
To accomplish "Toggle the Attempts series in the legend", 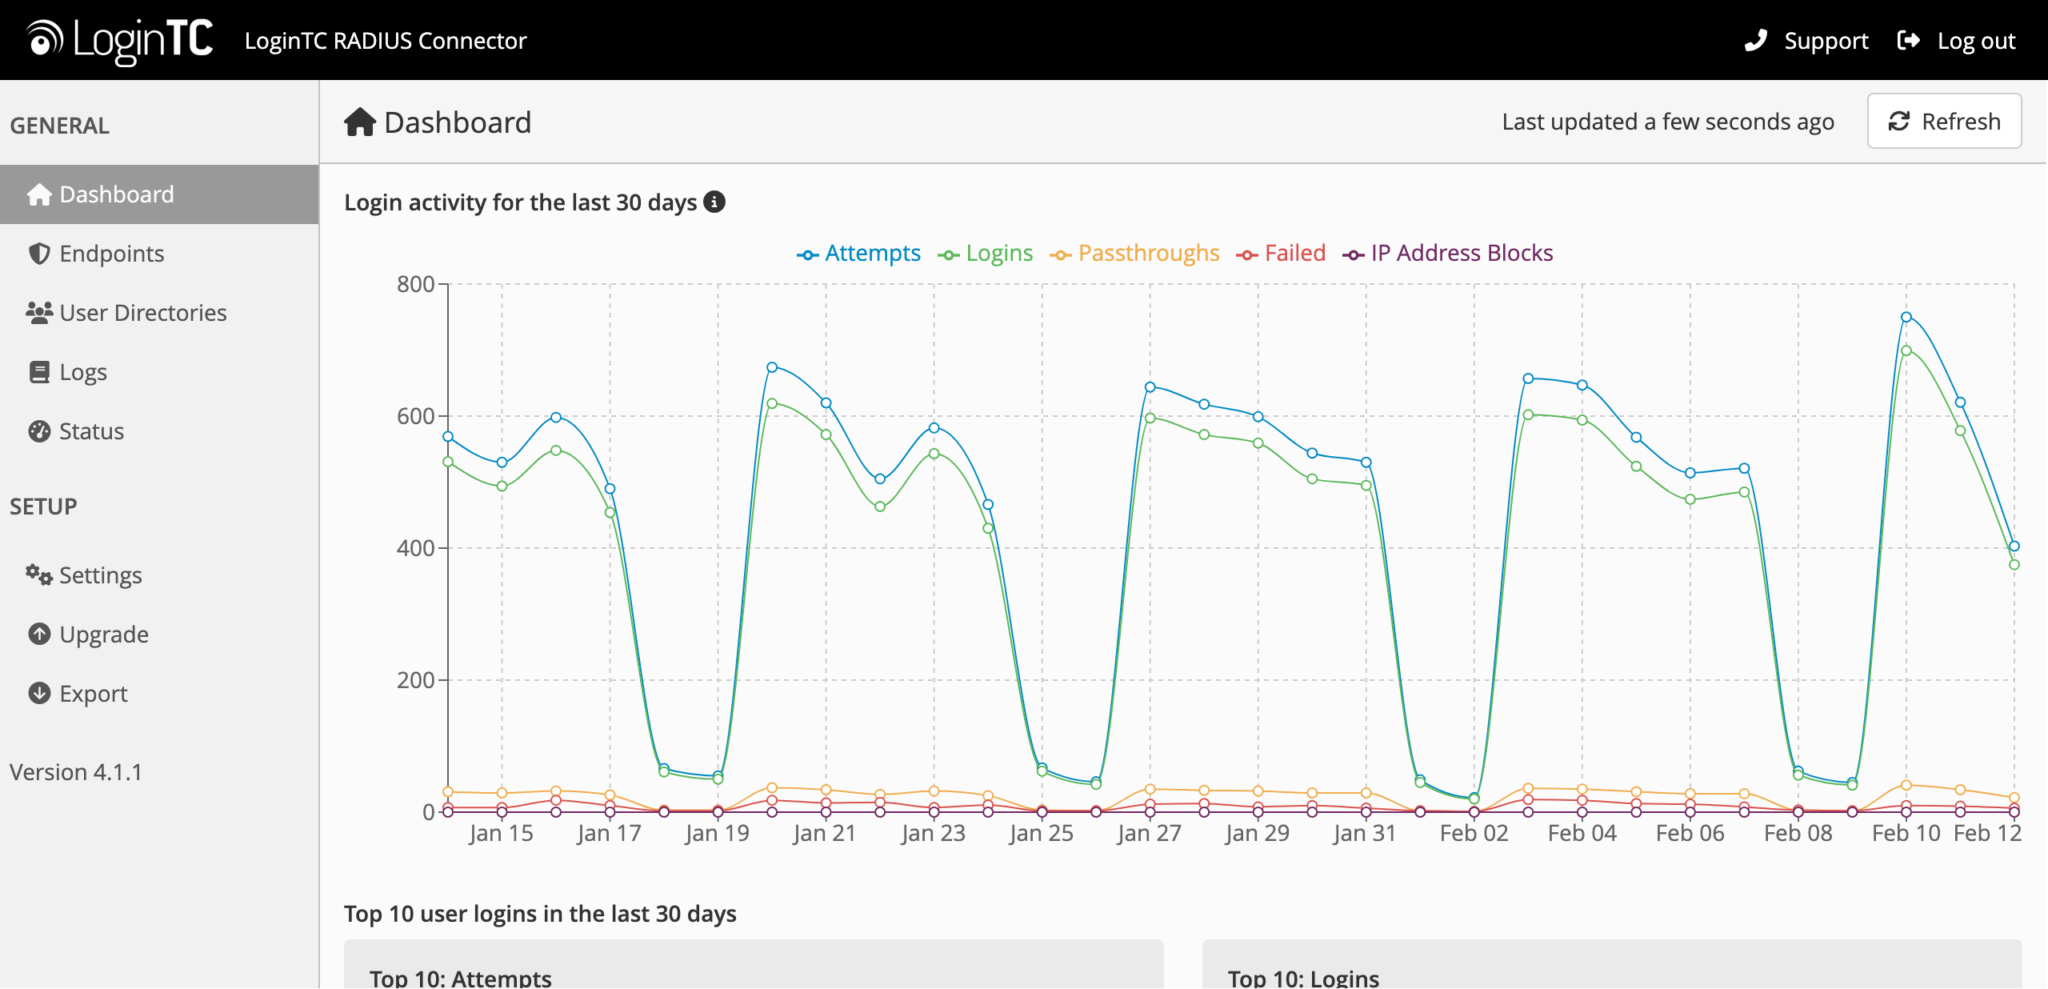I will pos(872,253).
